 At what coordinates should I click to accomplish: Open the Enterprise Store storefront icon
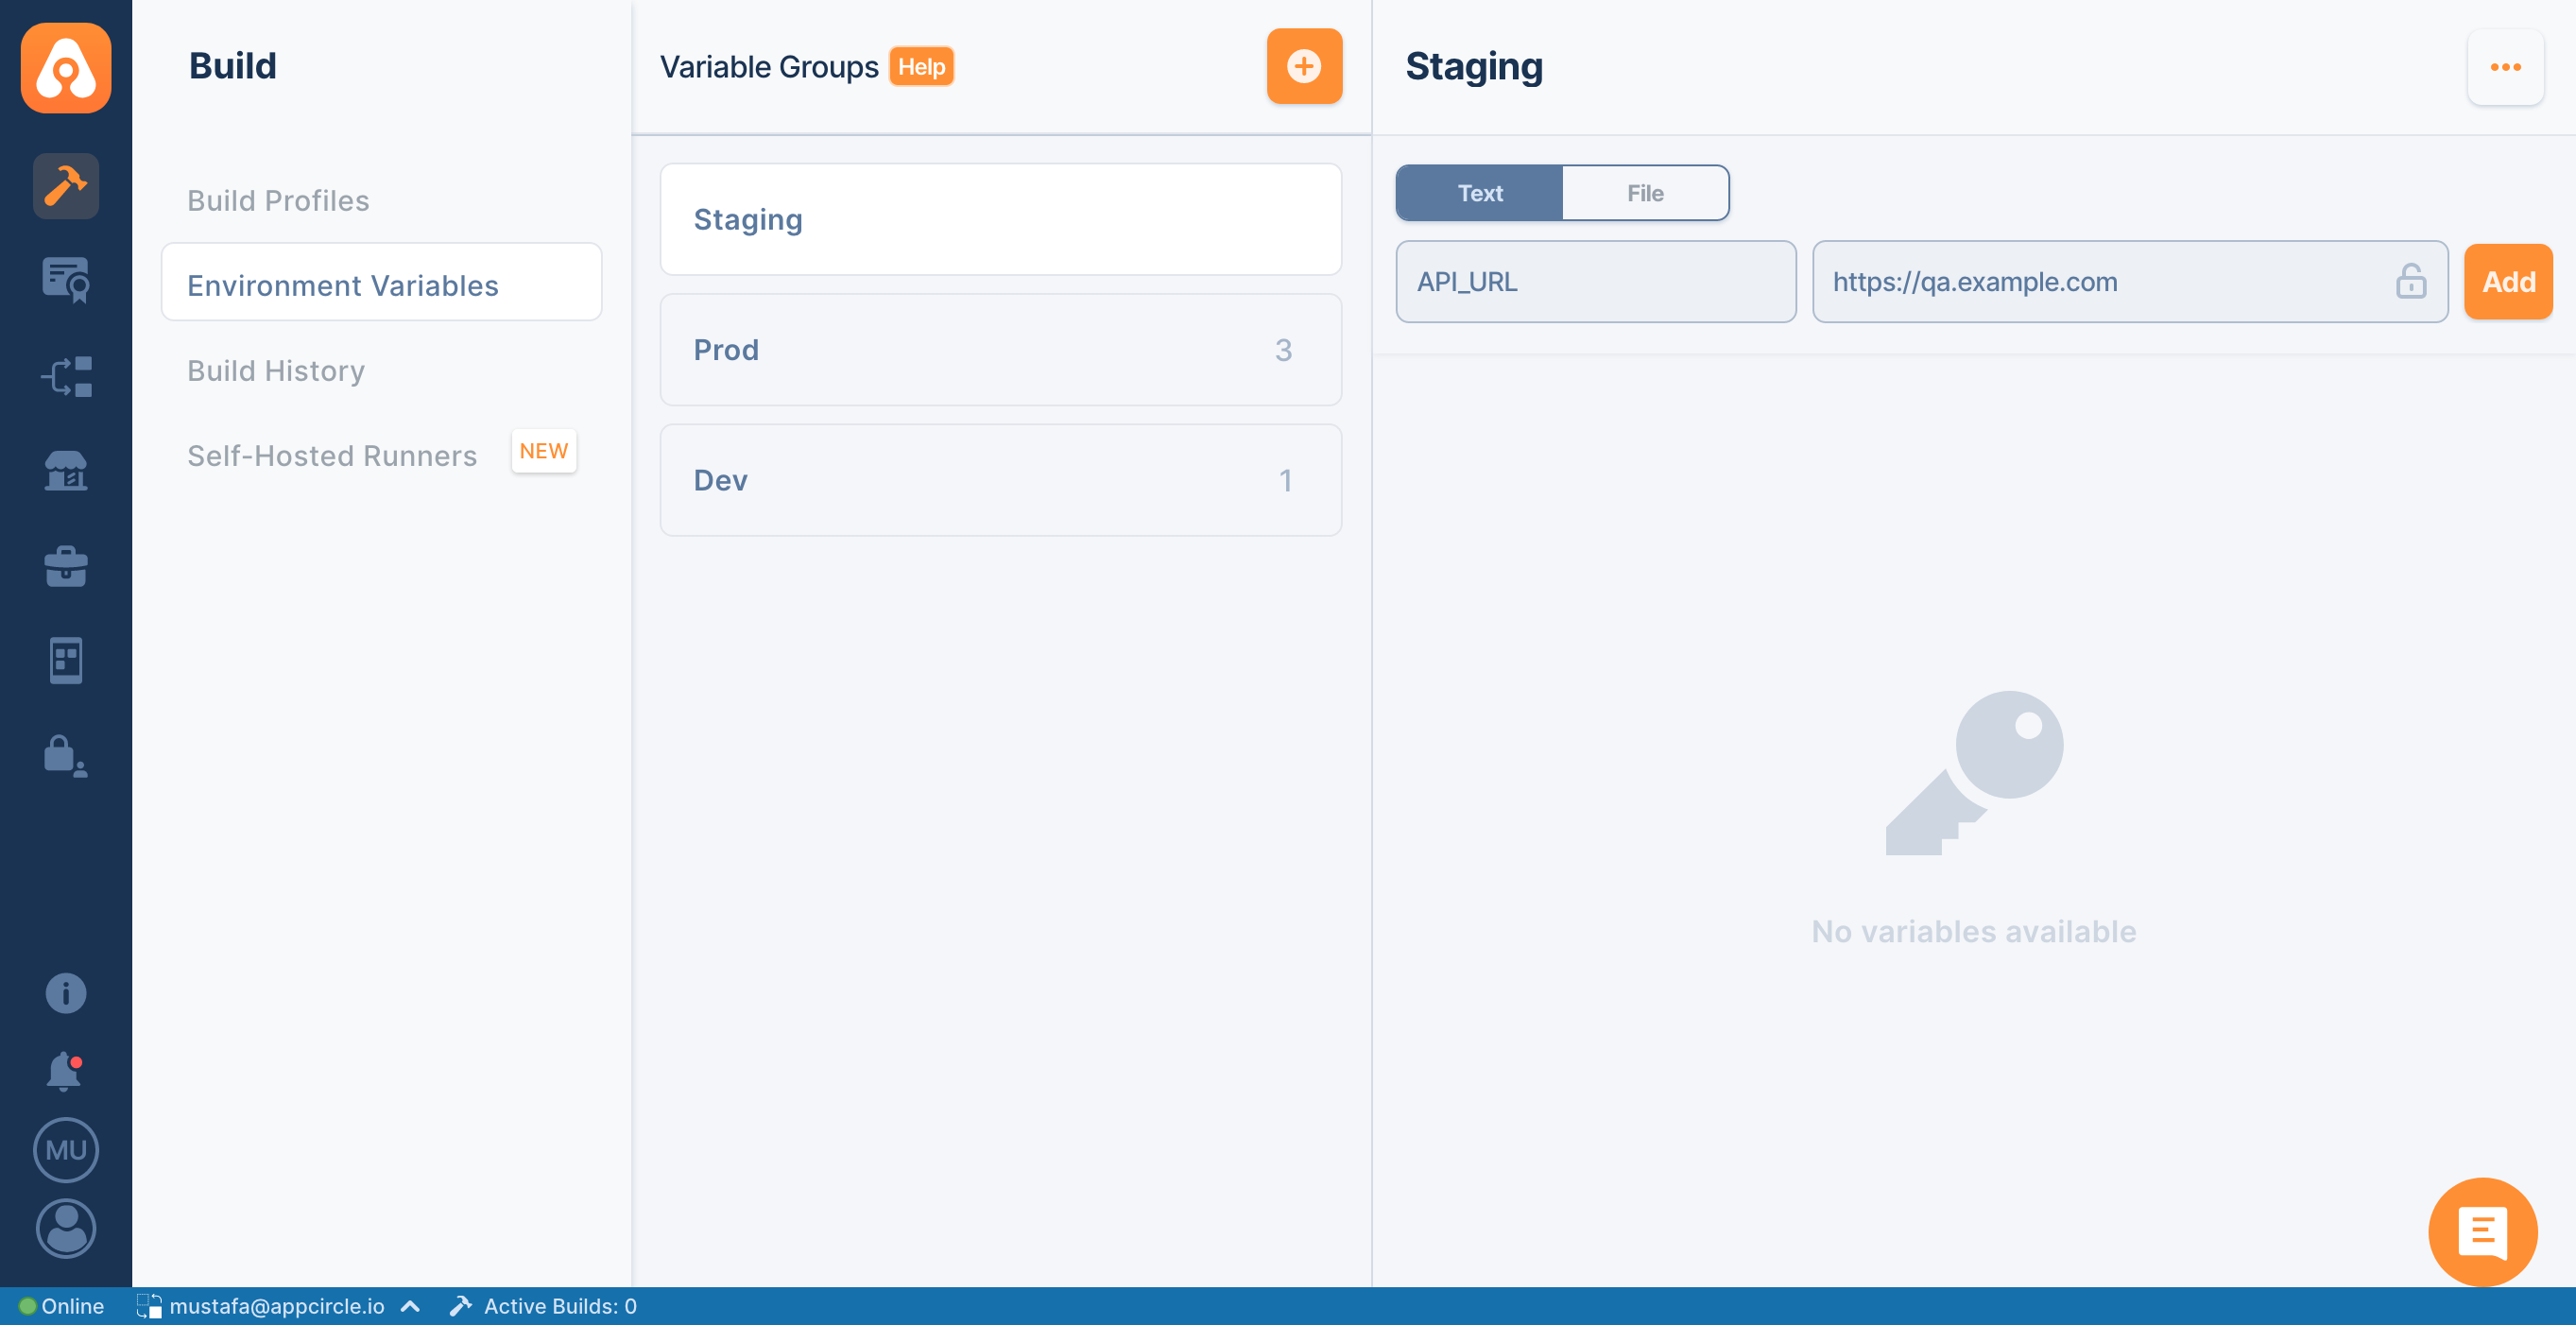tap(66, 470)
